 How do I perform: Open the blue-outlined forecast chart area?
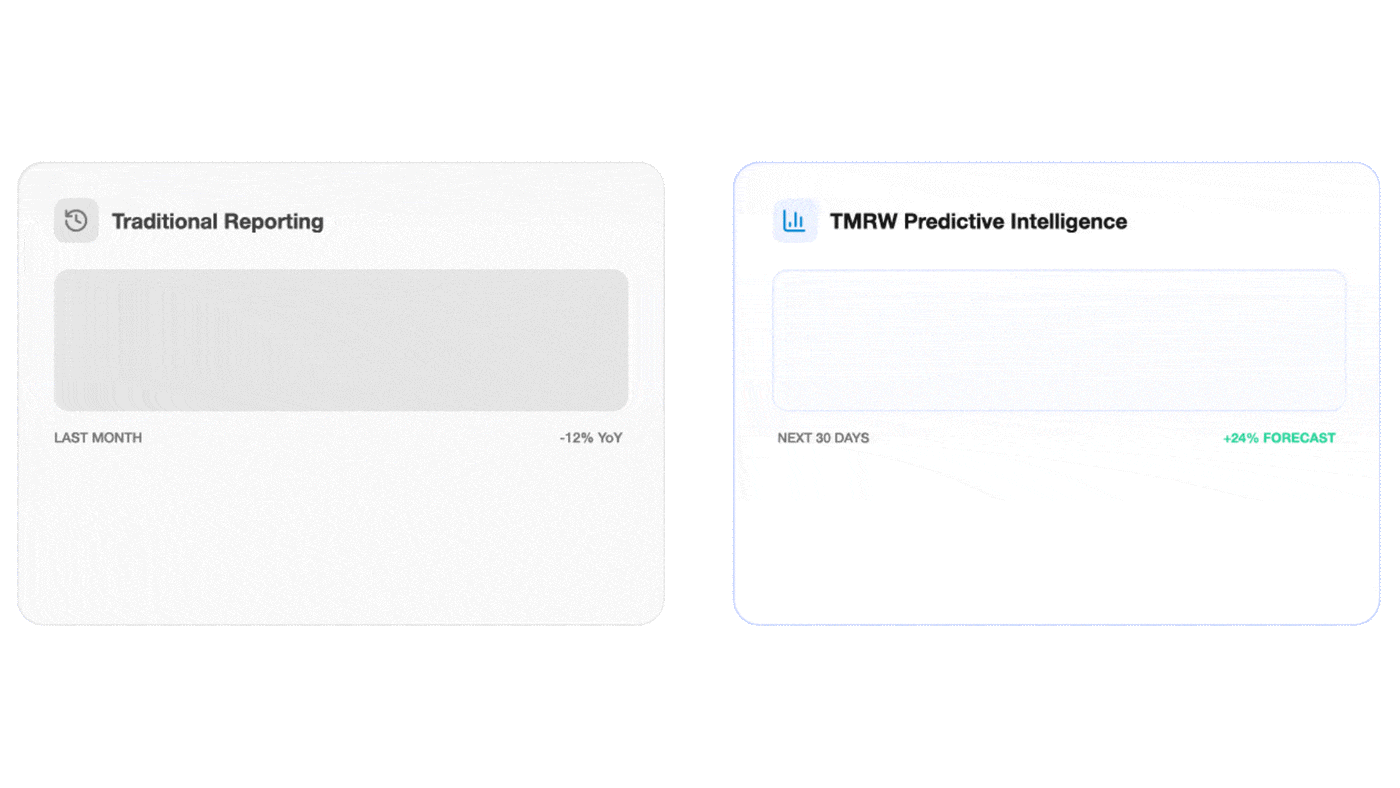(1059, 340)
